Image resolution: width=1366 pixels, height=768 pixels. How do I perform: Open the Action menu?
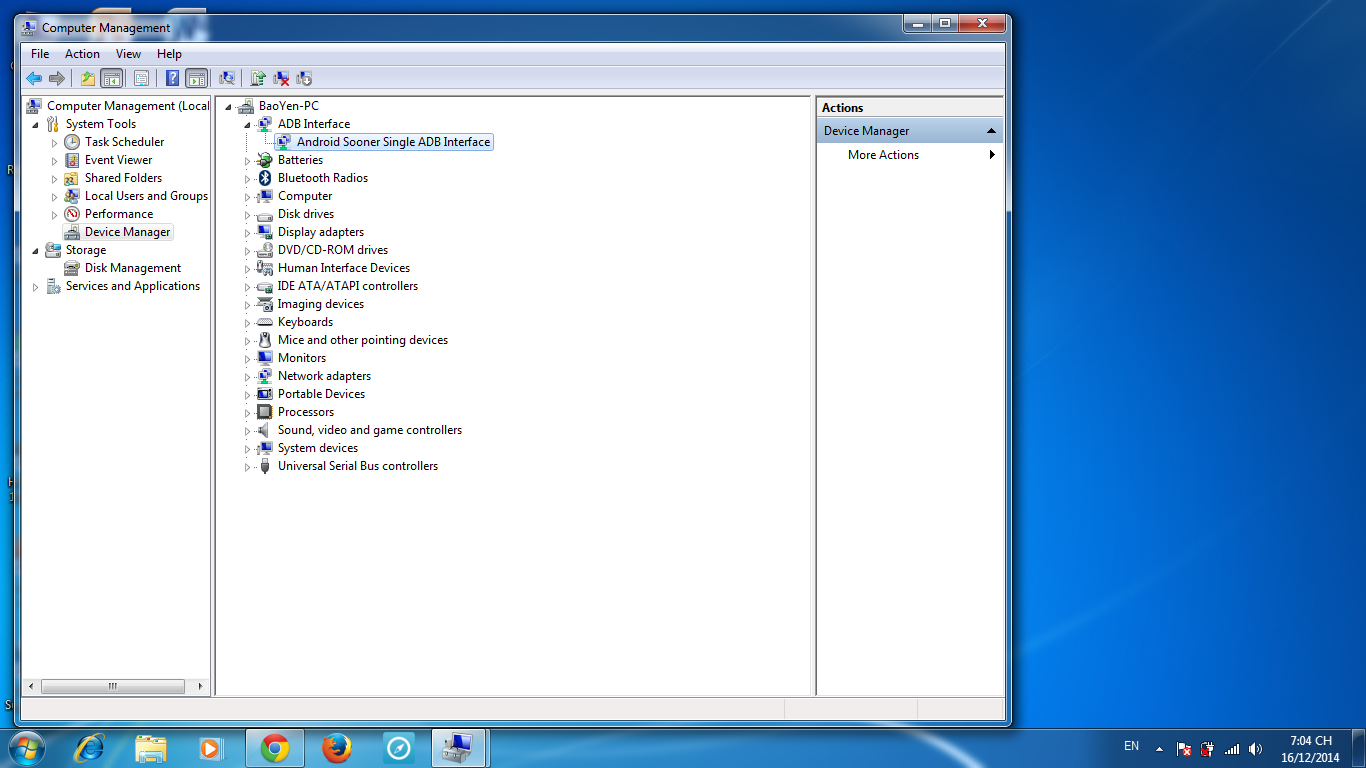tap(82, 54)
